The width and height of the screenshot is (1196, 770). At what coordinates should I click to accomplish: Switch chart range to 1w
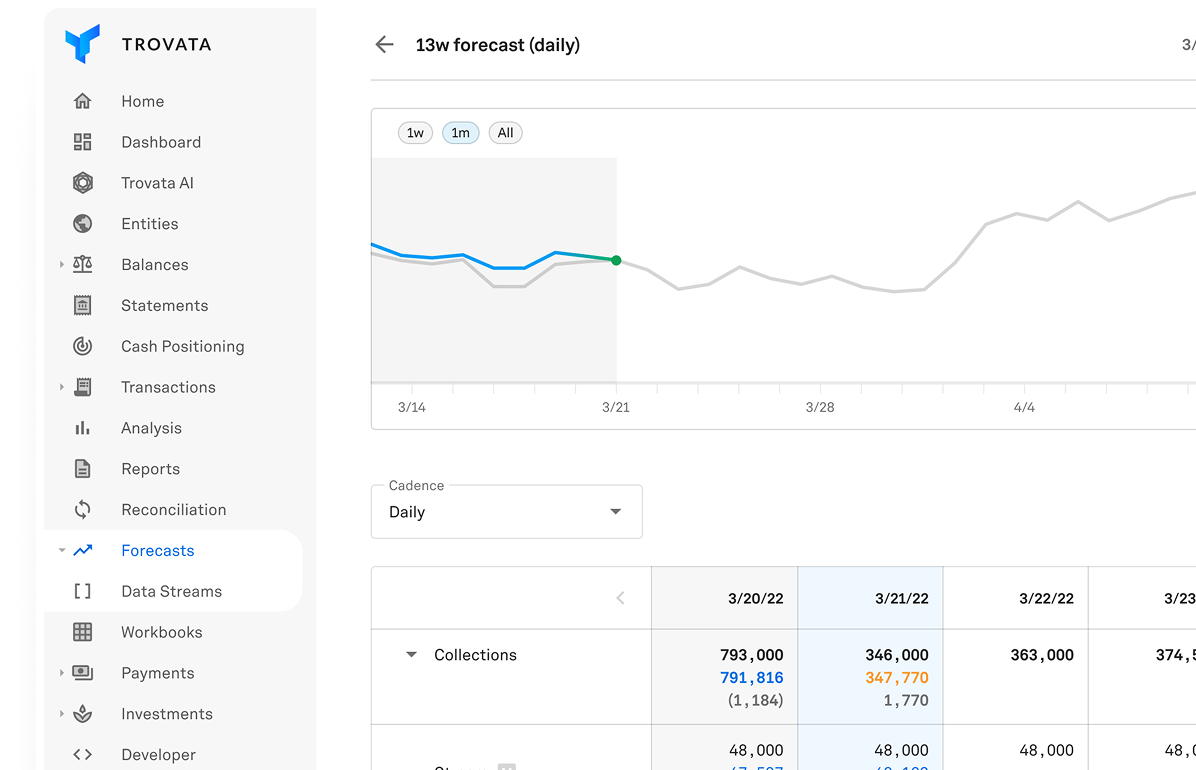tap(415, 133)
